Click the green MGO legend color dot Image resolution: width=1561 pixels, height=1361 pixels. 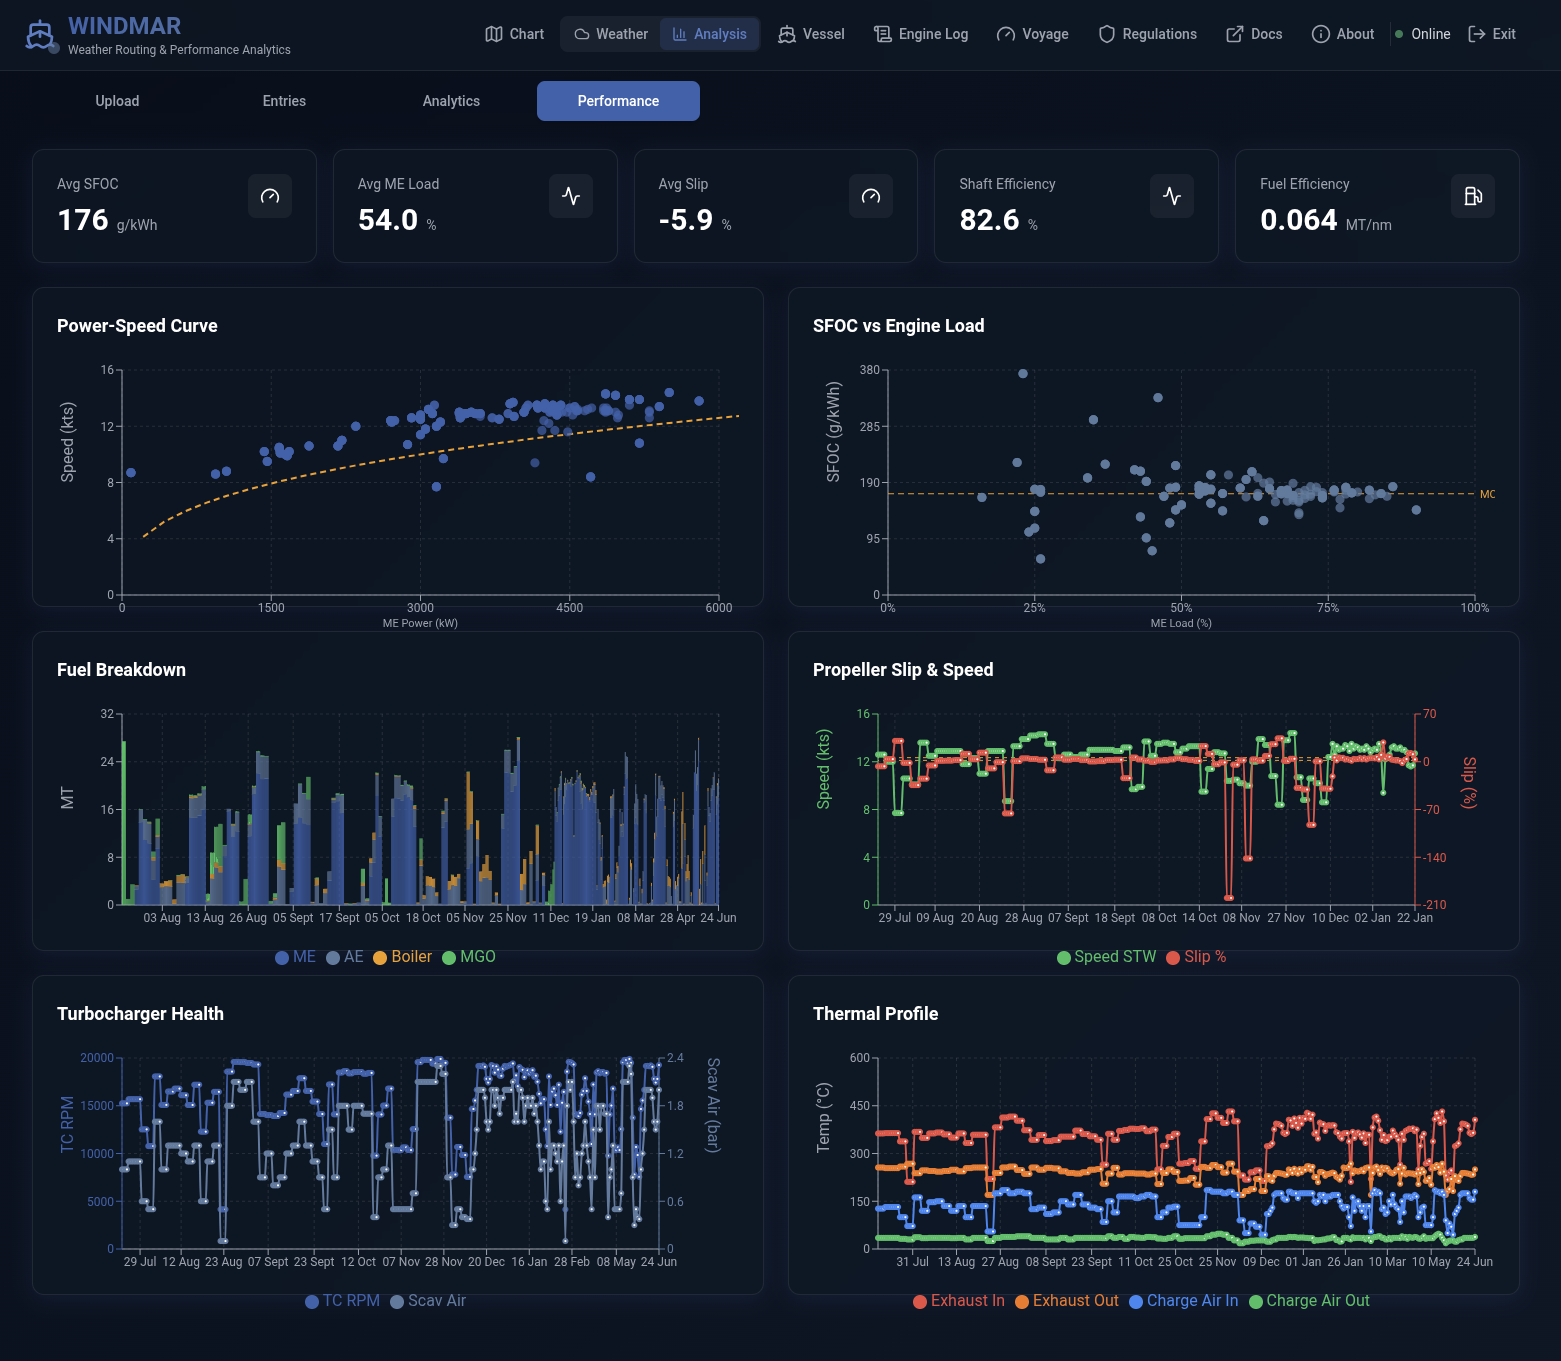pyautogui.click(x=449, y=958)
